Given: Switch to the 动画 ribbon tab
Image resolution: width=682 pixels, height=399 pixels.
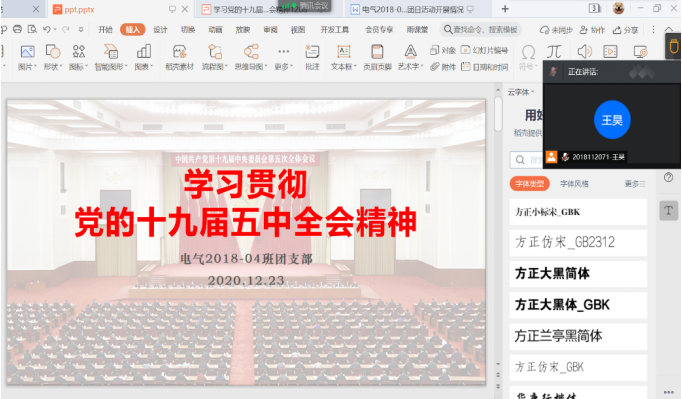Looking at the screenshot, I should [x=215, y=30].
